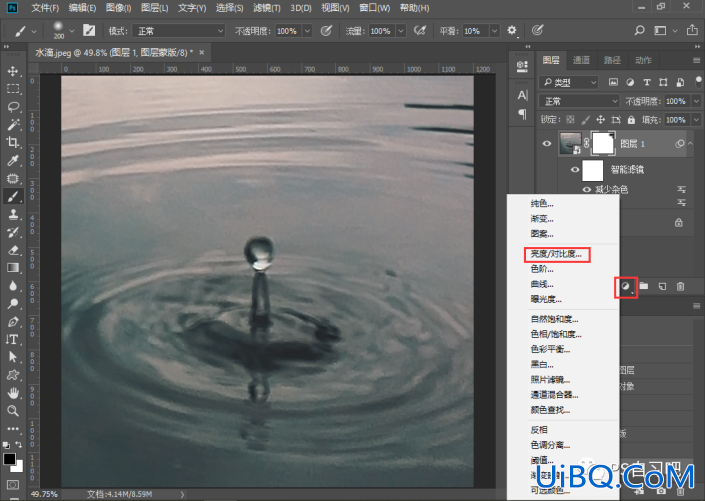Select the Spot Healing Brush tool
The image size is (705, 501).
click(13, 179)
